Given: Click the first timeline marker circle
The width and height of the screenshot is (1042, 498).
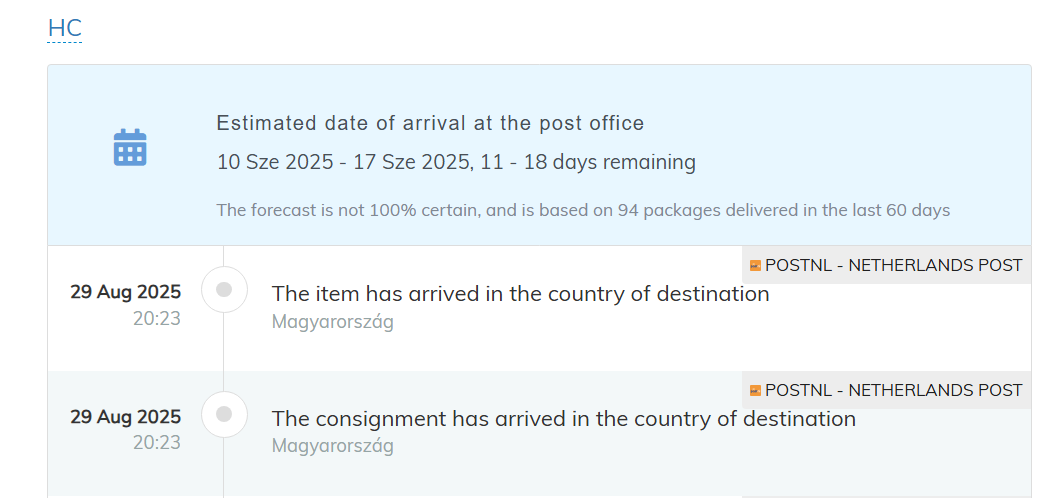Looking at the screenshot, I should [224, 289].
